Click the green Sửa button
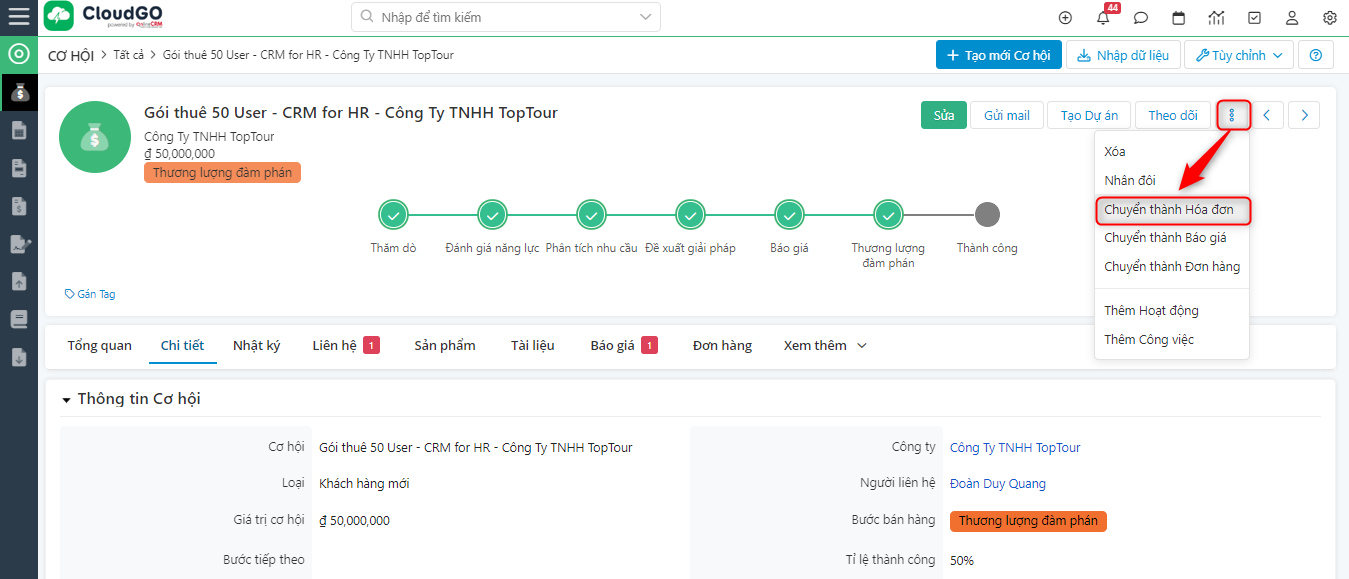This screenshot has width=1349, height=579. point(943,116)
